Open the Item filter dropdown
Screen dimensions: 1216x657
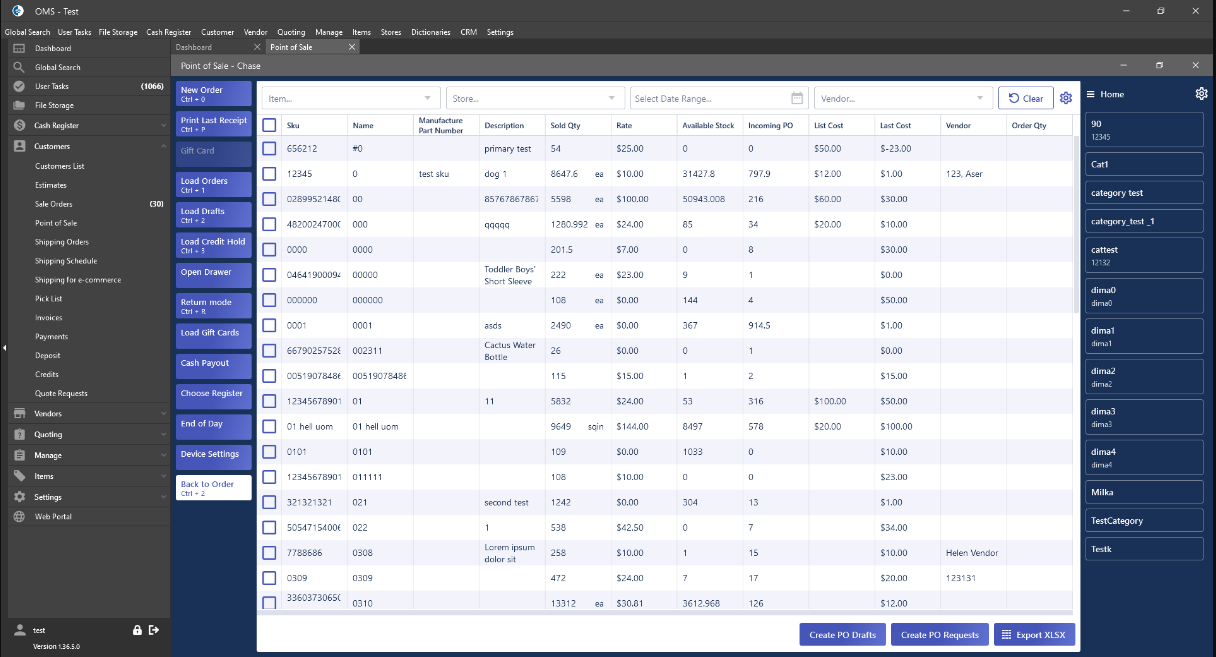(350, 98)
